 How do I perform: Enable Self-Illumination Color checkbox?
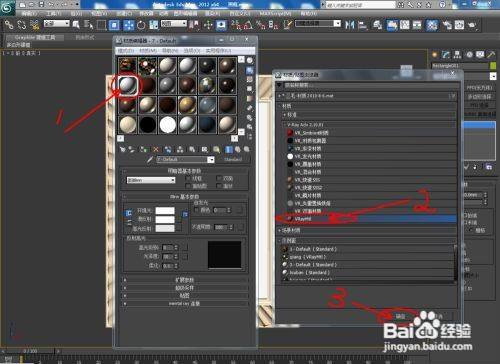tap(197, 210)
